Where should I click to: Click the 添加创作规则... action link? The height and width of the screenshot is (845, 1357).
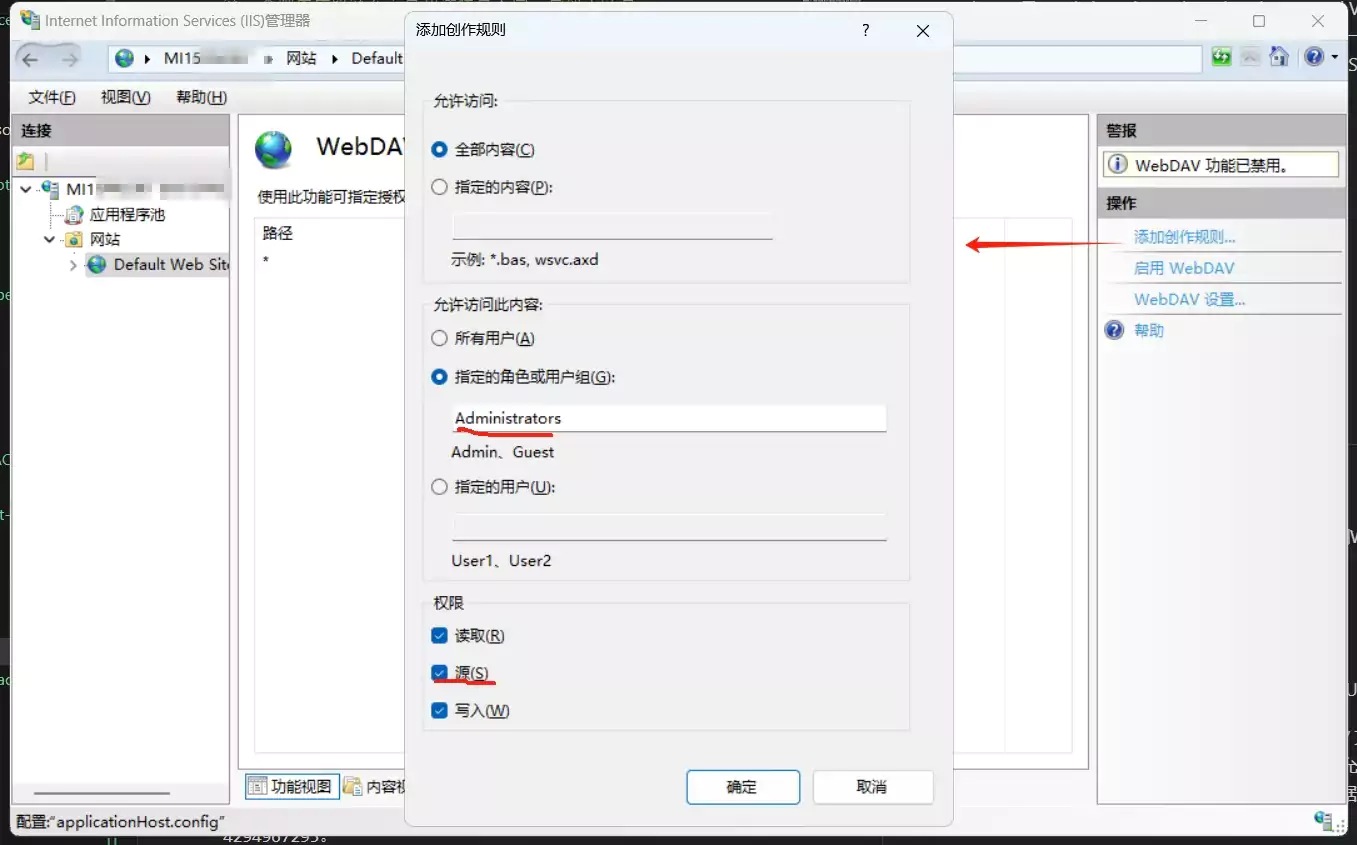coord(1184,237)
